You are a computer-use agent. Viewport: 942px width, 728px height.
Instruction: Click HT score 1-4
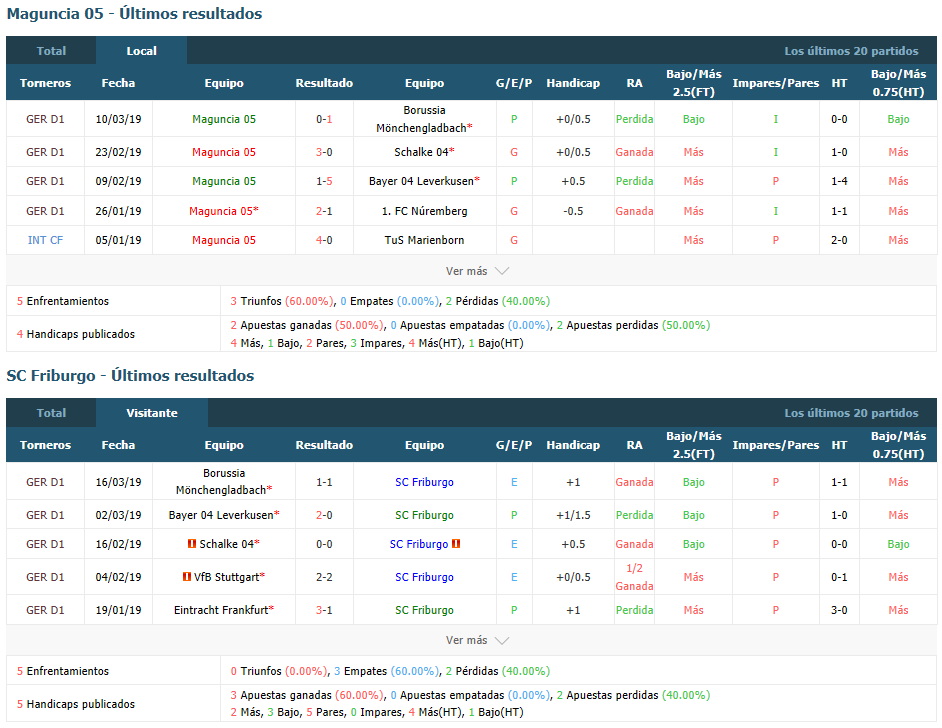click(x=839, y=181)
